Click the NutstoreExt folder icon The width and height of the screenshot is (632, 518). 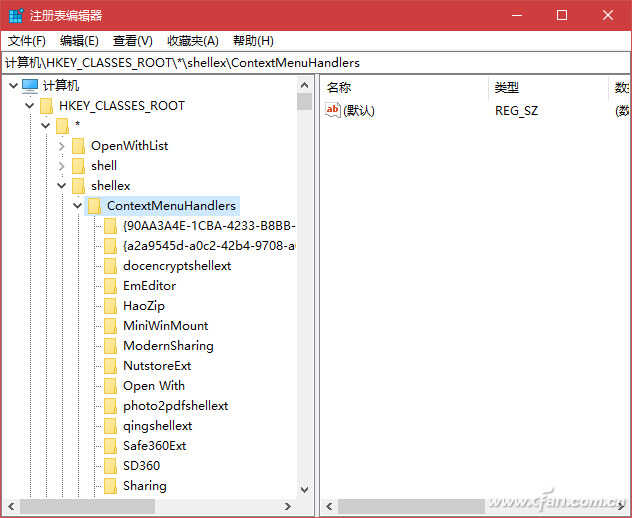point(110,366)
